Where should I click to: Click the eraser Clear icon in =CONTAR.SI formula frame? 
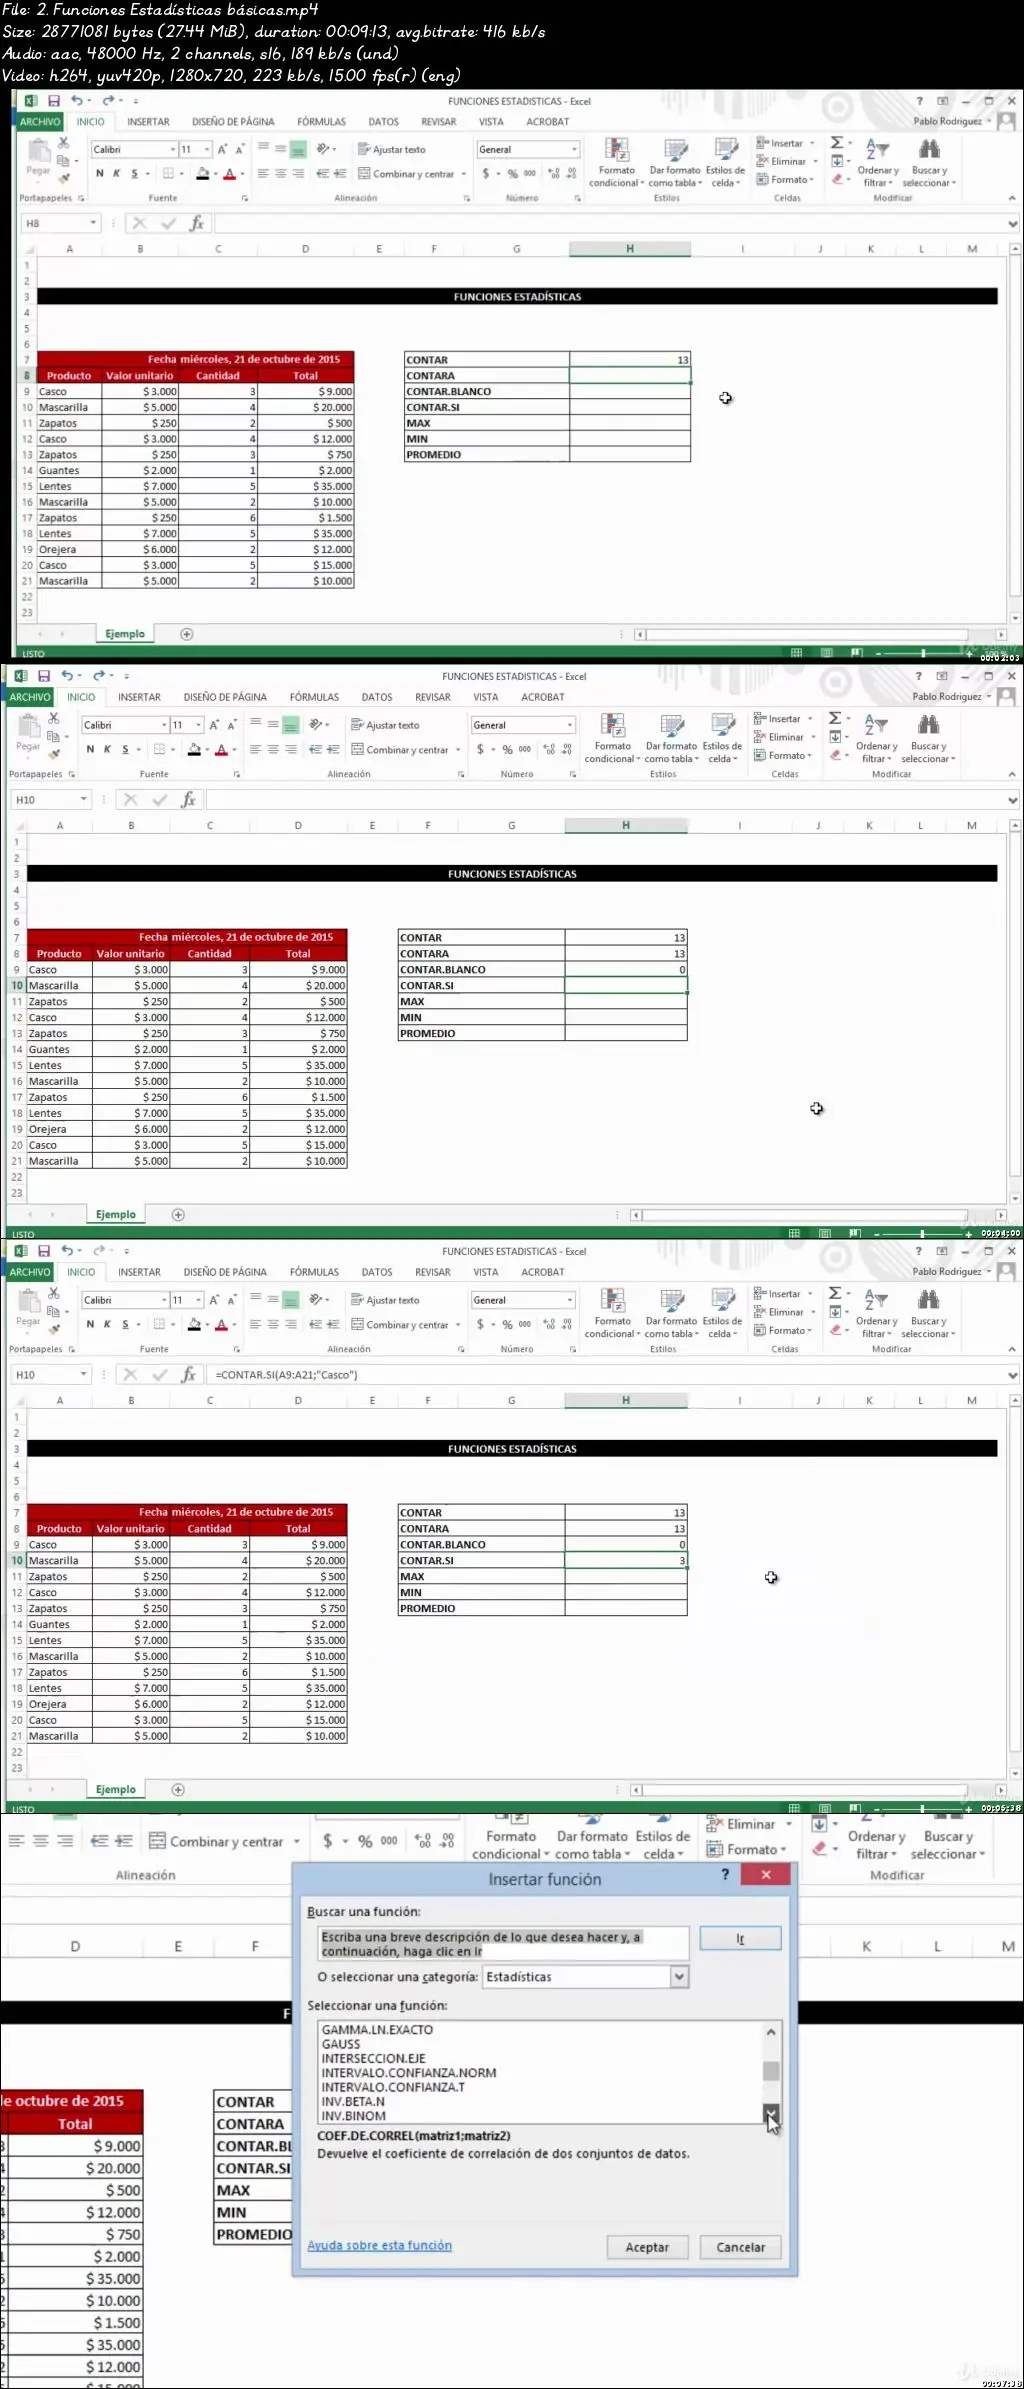click(x=835, y=1331)
